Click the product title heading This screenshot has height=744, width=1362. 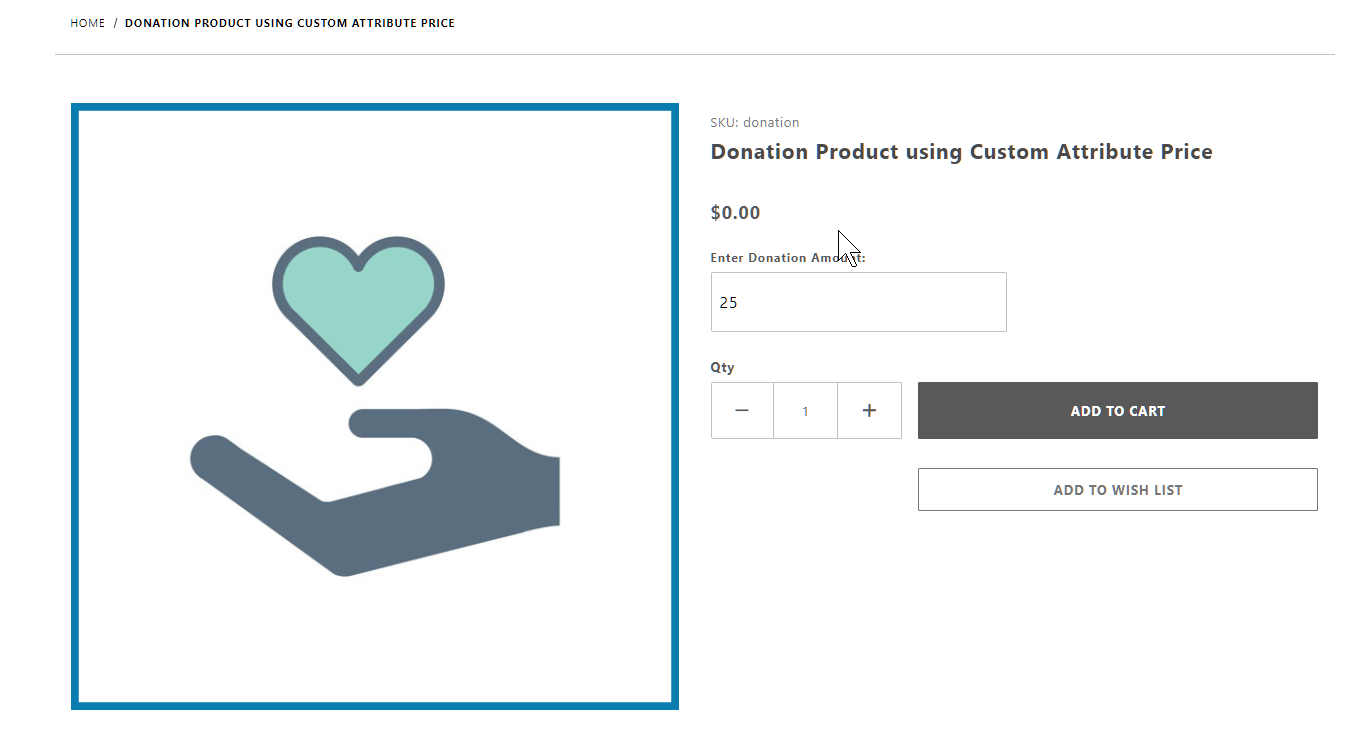tap(961, 152)
